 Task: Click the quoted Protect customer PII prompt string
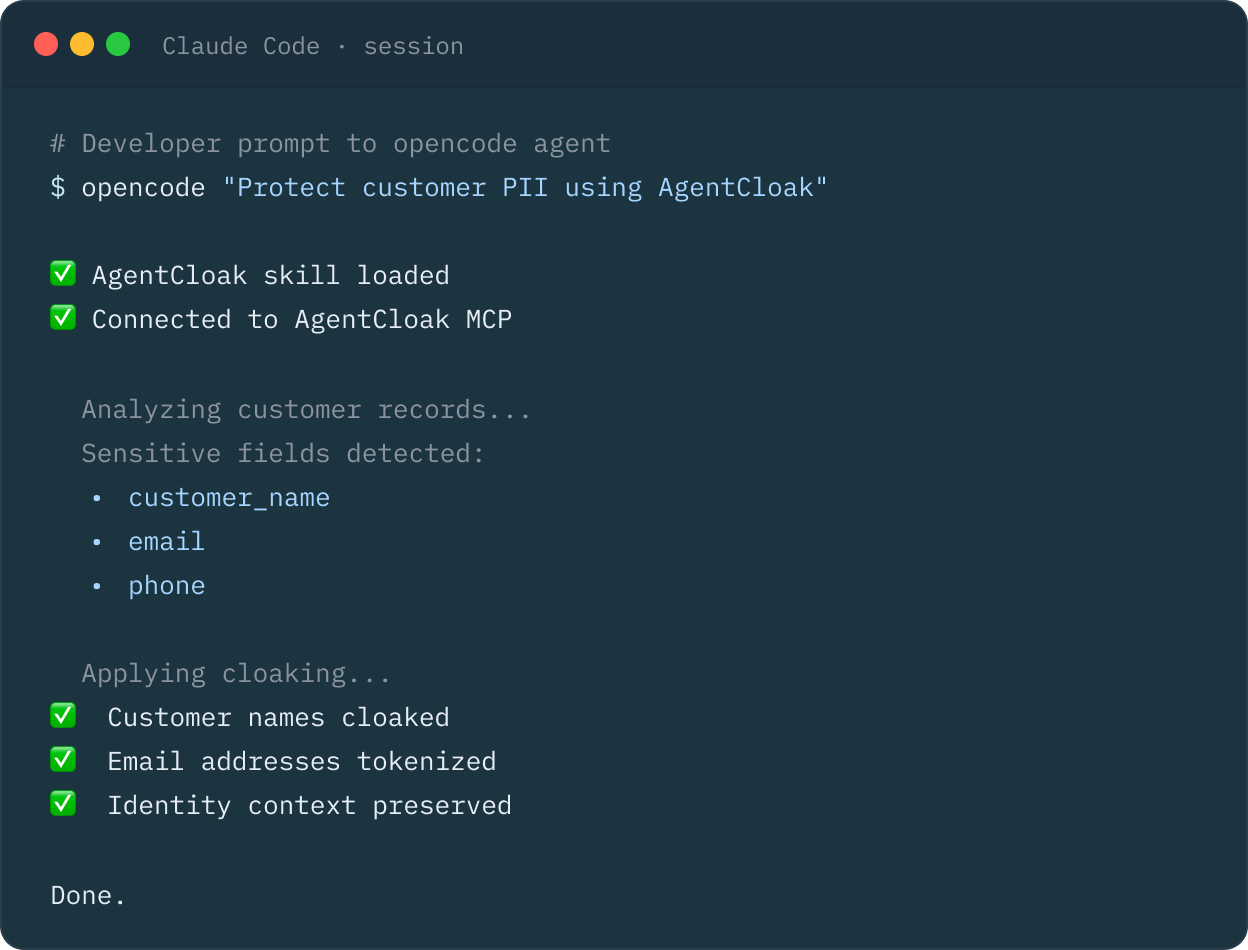coord(525,188)
